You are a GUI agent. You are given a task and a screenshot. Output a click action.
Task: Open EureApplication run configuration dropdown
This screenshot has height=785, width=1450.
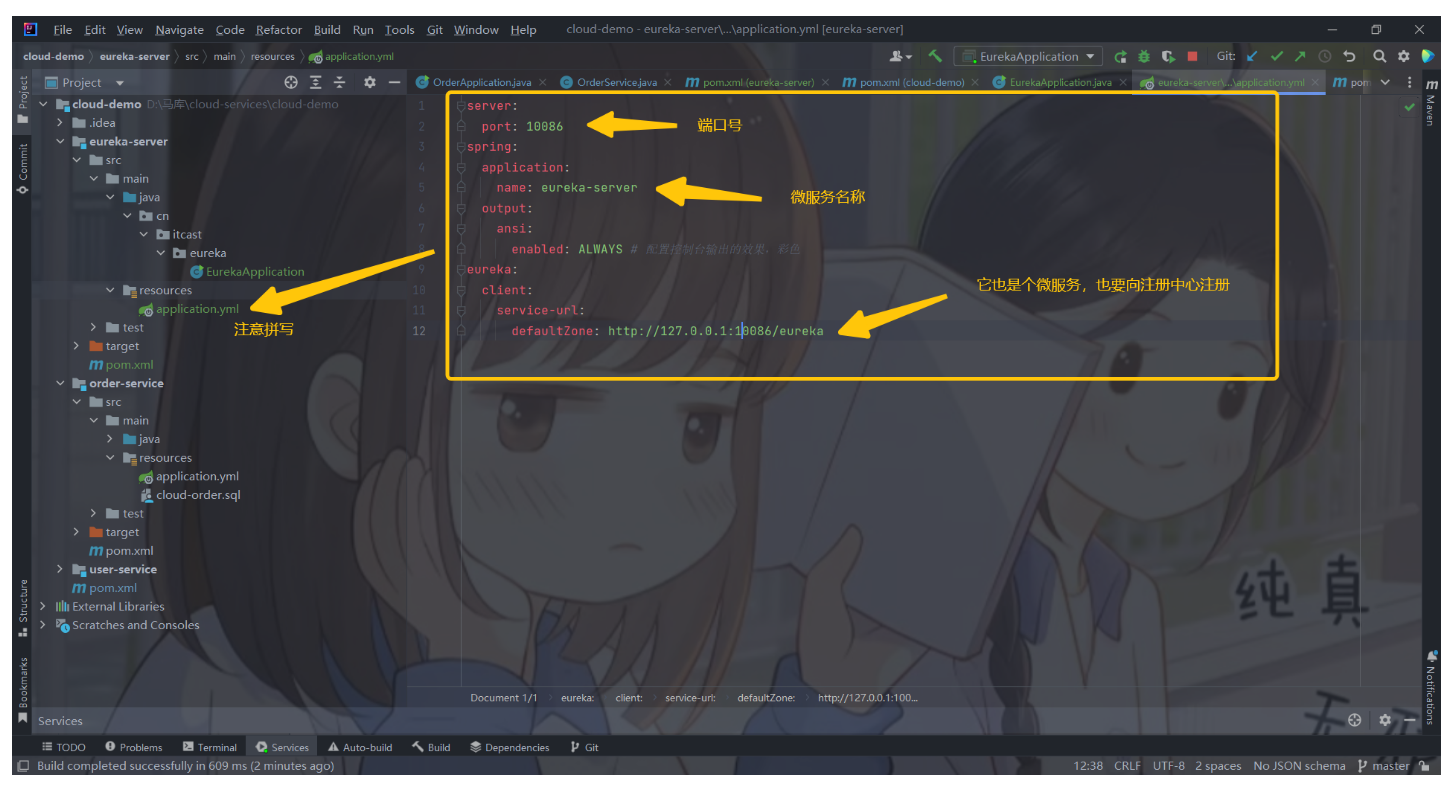pos(1028,57)
